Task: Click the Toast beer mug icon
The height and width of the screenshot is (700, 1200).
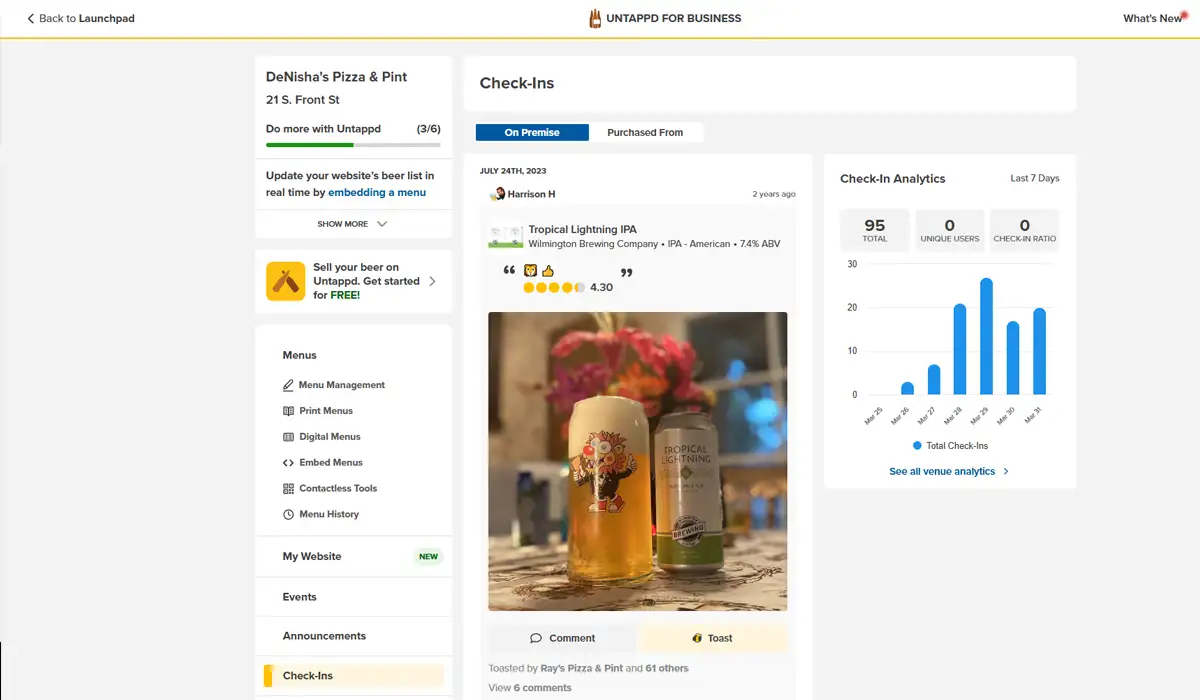Action: (697, 637)
